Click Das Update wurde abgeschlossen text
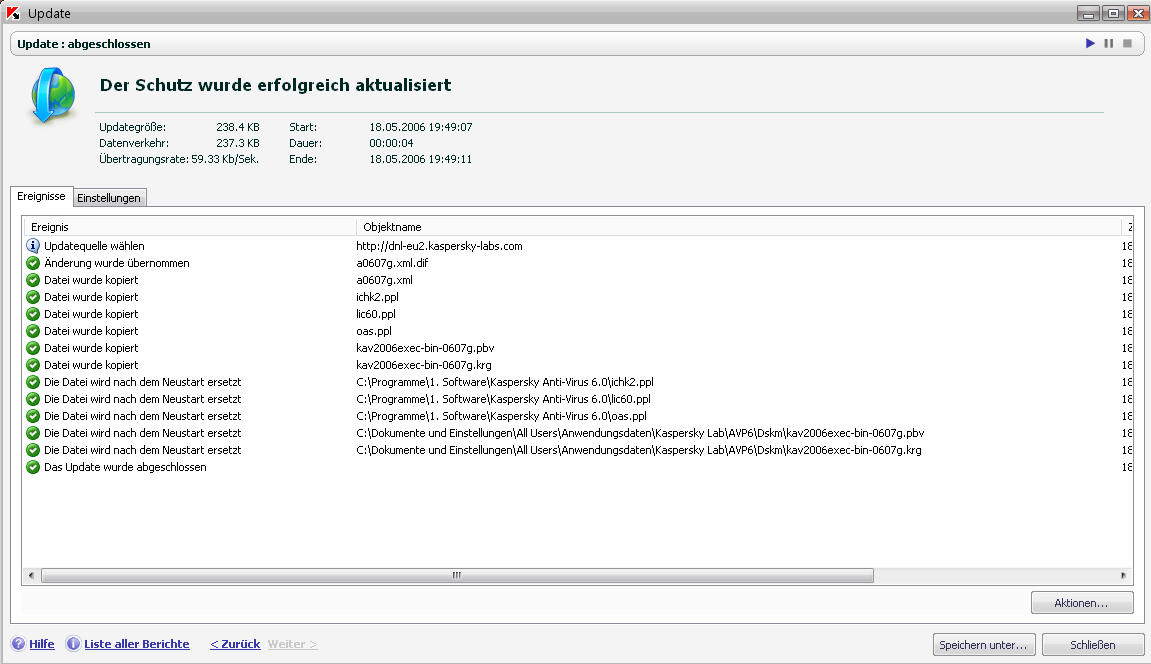The image size is (1151, 664). pyautogui.click(x=125, y=467)
